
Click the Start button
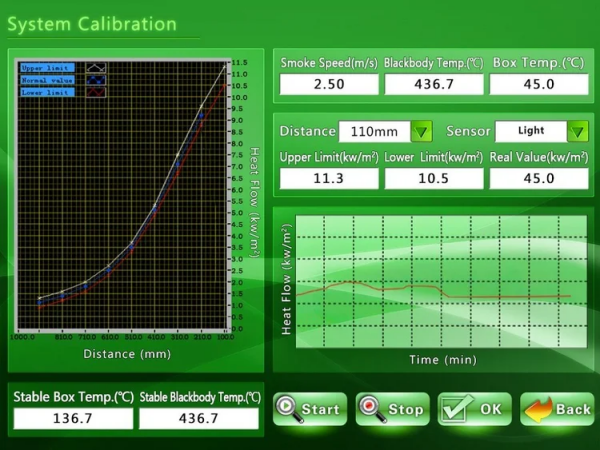pos(310,409)
